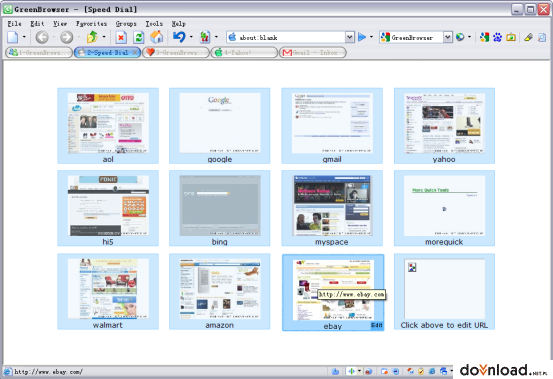Image resolution: width=553 pixels, height=379 pixels.
Task: Switch to the Gmail Inbox tab
Action: click(313, 53)
